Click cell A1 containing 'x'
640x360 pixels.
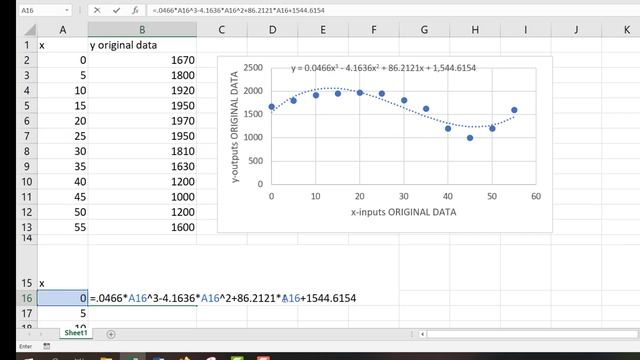(62, 45)
